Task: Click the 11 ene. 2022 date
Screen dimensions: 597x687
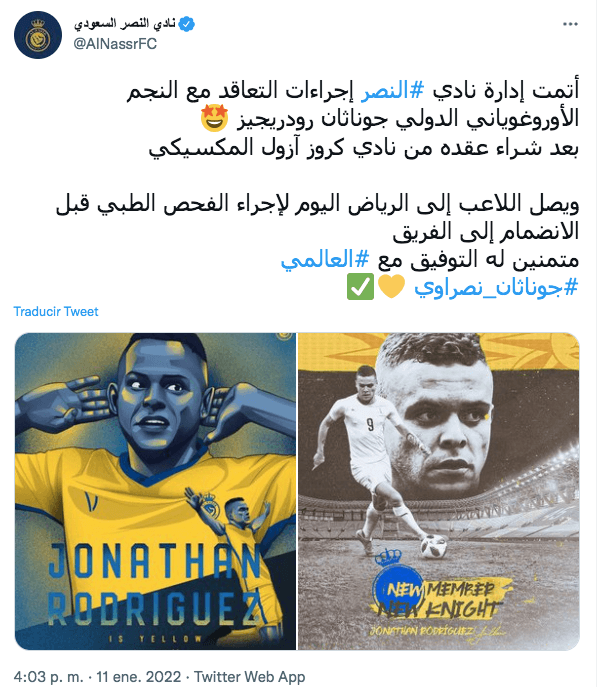Action: [x=139, y=676]
